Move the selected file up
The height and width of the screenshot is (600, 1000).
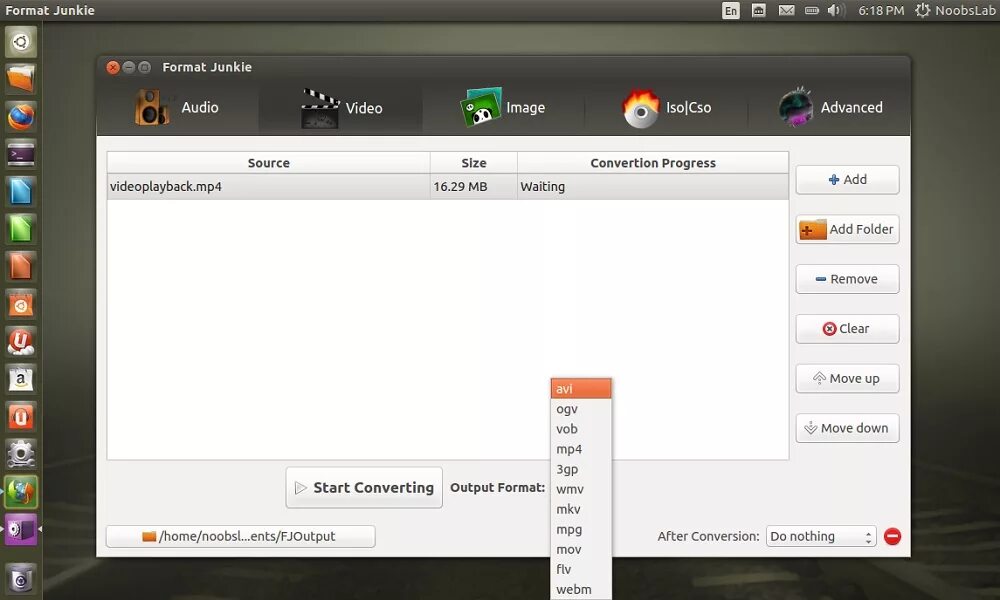pyautogui.click(x=847, y=379)
